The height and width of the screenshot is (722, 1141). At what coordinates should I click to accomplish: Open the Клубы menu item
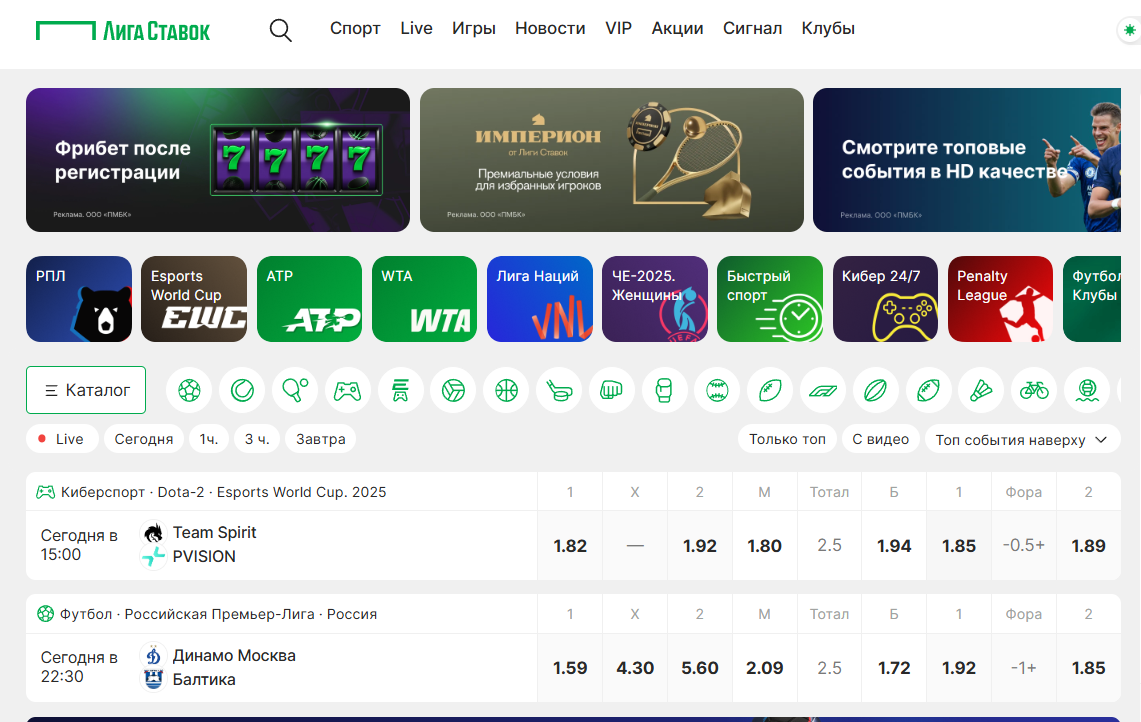click(828, 28)
